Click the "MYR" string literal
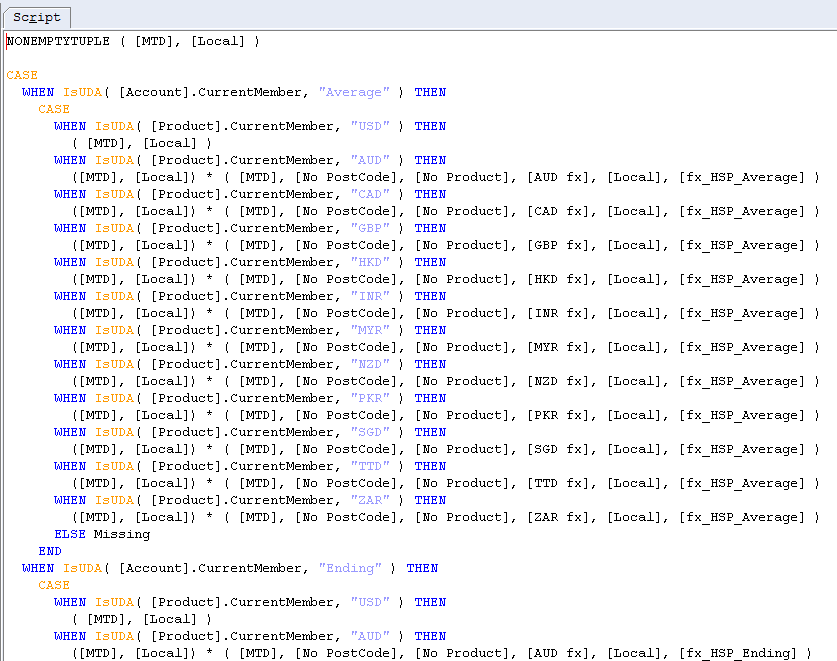This screenshot has width=837, height=661. 370,330
